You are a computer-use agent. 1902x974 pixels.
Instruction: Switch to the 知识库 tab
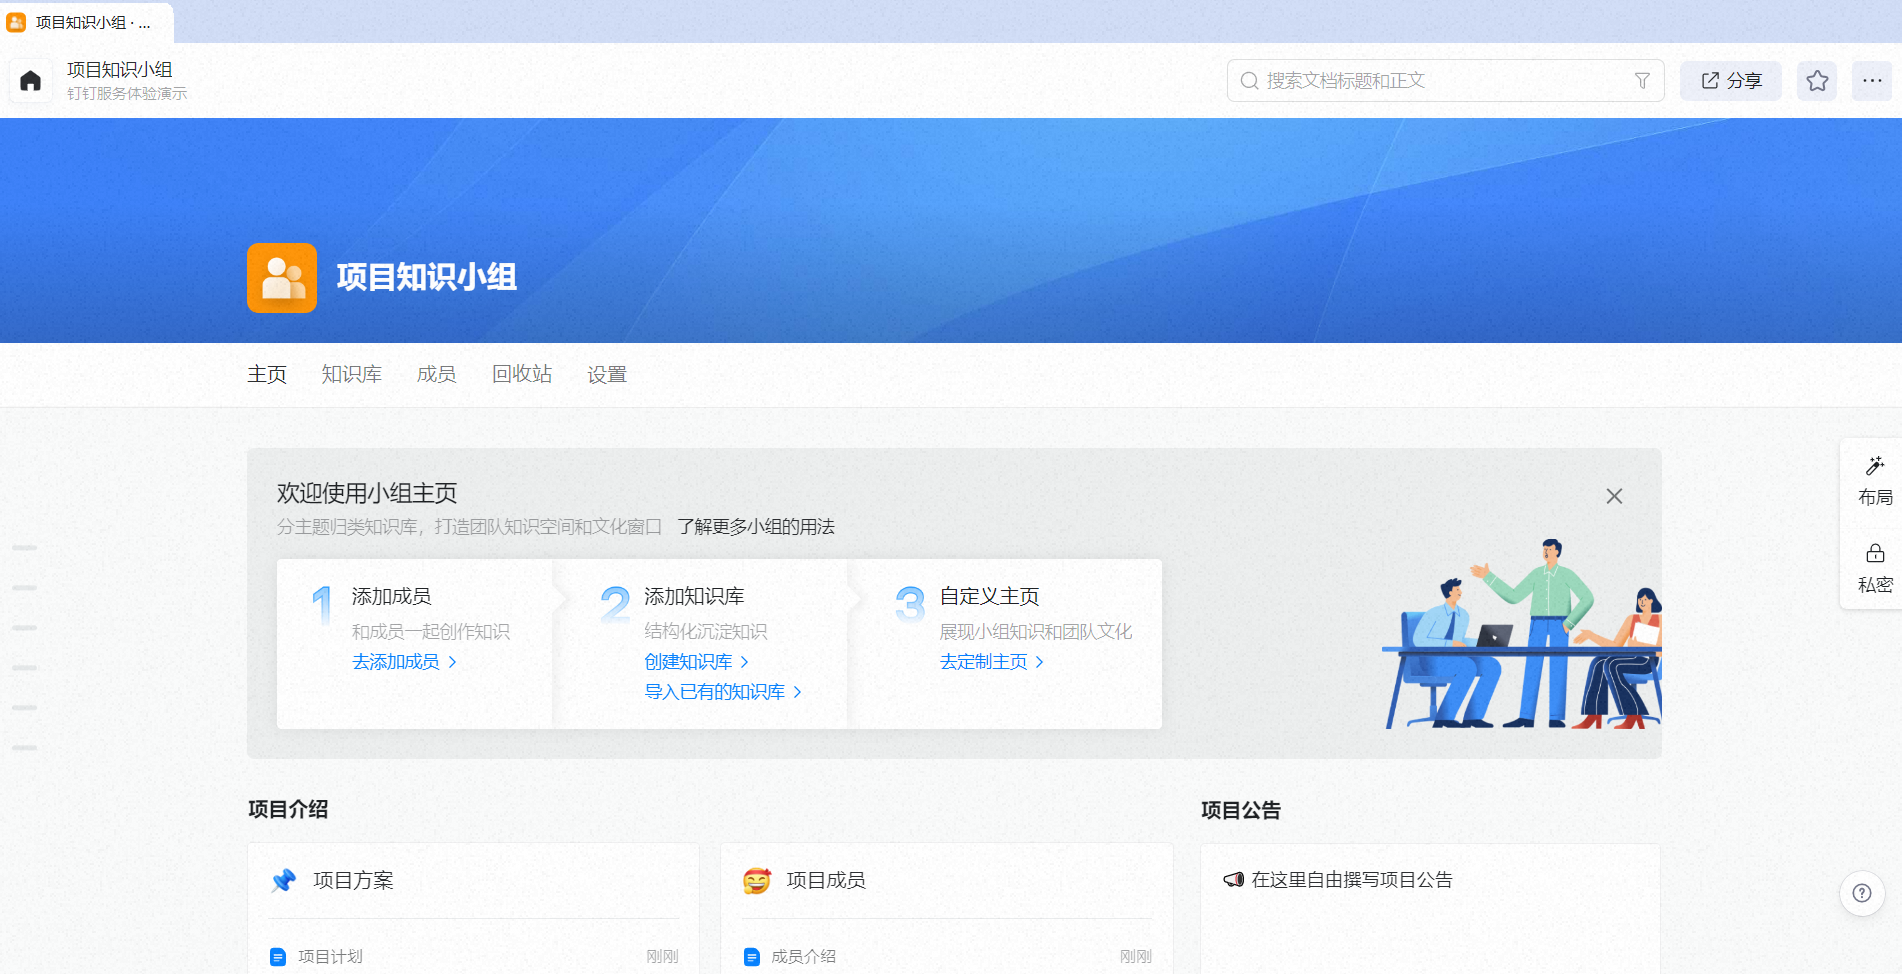tap(352, 374)
